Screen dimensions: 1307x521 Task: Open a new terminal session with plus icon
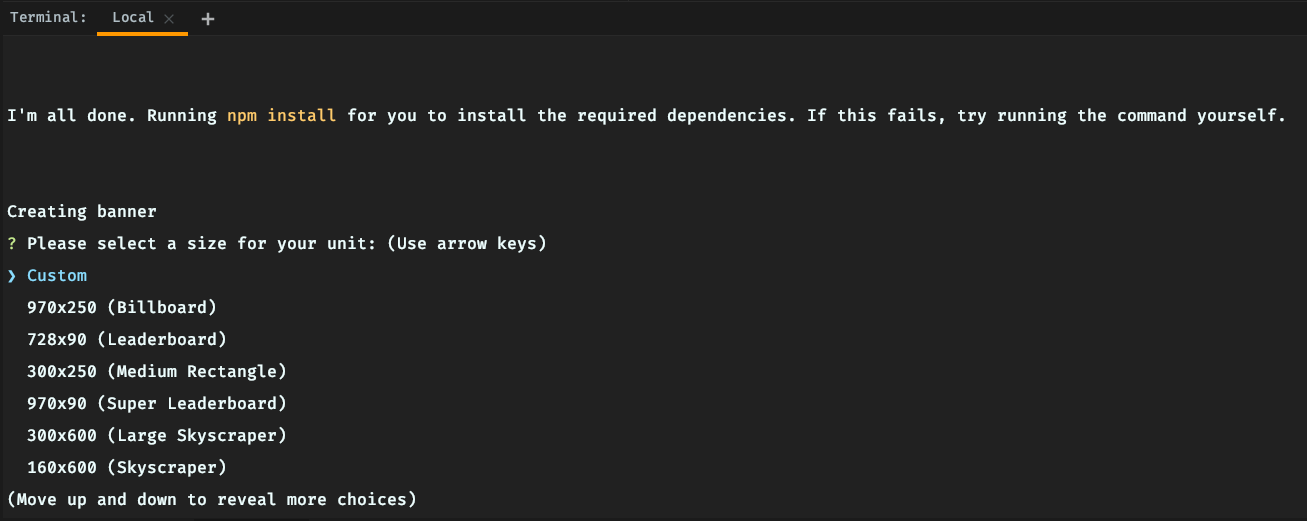pyautogui.click(x=208, y=18)
